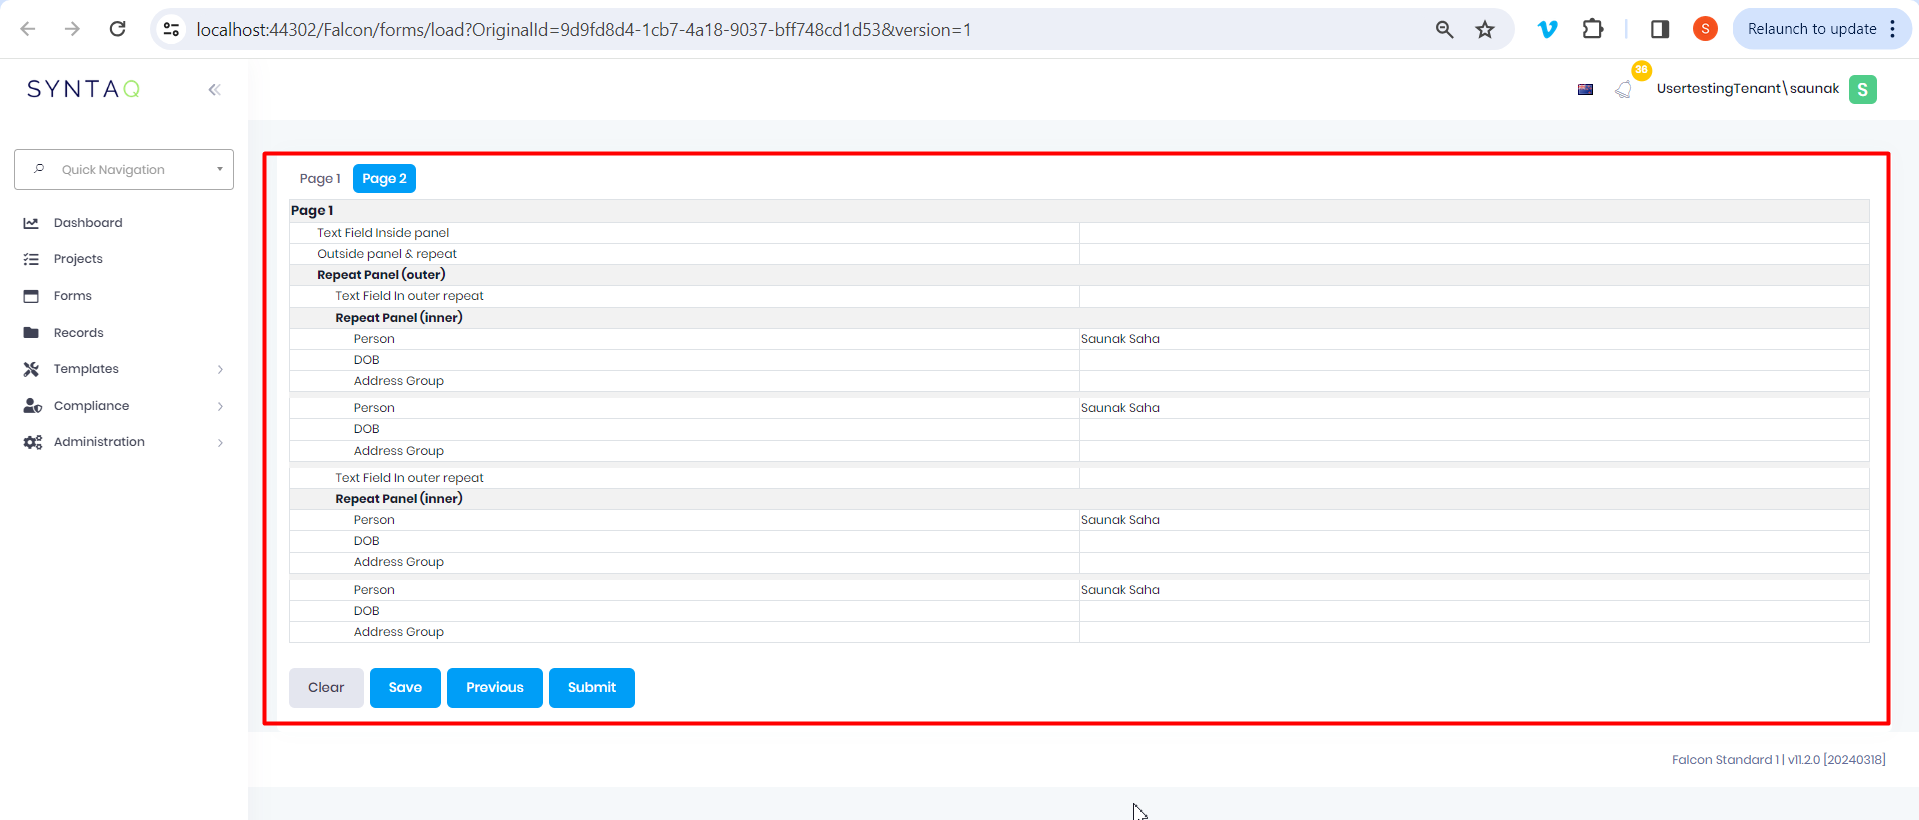The image size is (1919, 820).
Task: Open browser extensions puzzle icon
Action: [x=1593, y=29]
